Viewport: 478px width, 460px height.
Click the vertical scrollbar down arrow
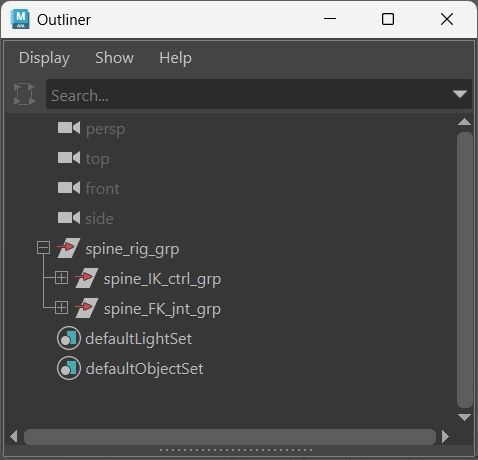click(464, 417)
